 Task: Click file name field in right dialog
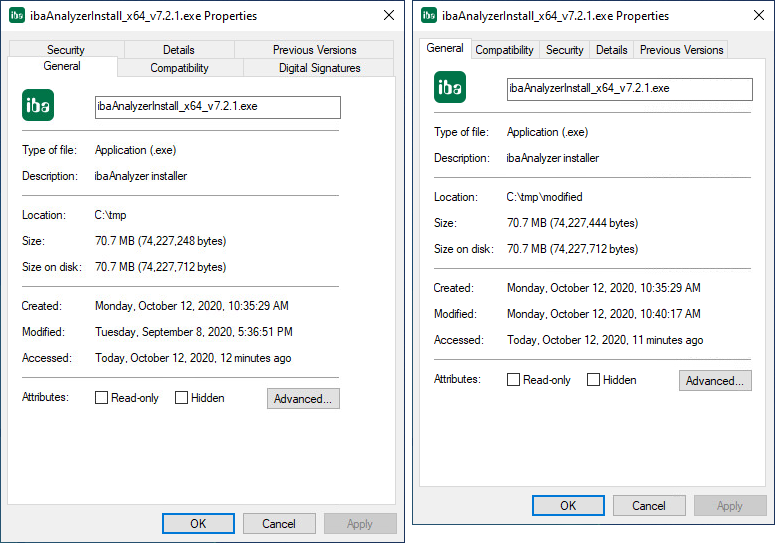point(630,89)
